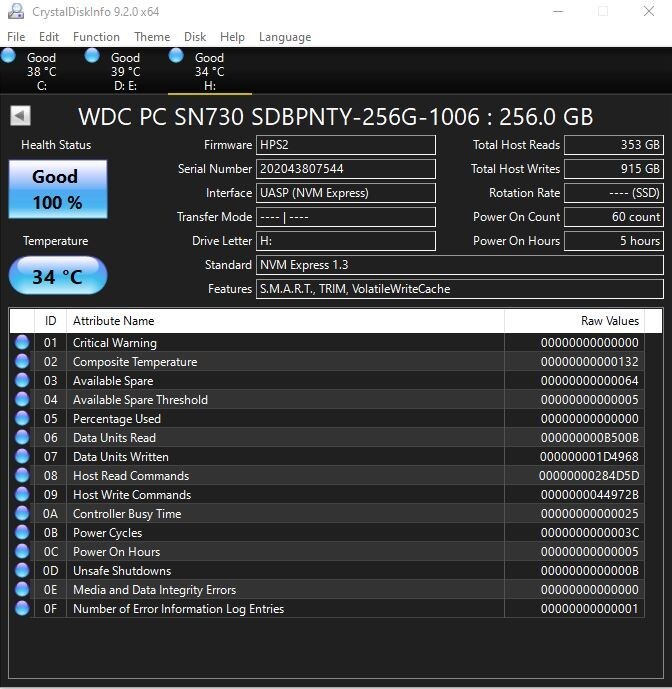Click the disk model title WDC PC SN730

point(335,117)
